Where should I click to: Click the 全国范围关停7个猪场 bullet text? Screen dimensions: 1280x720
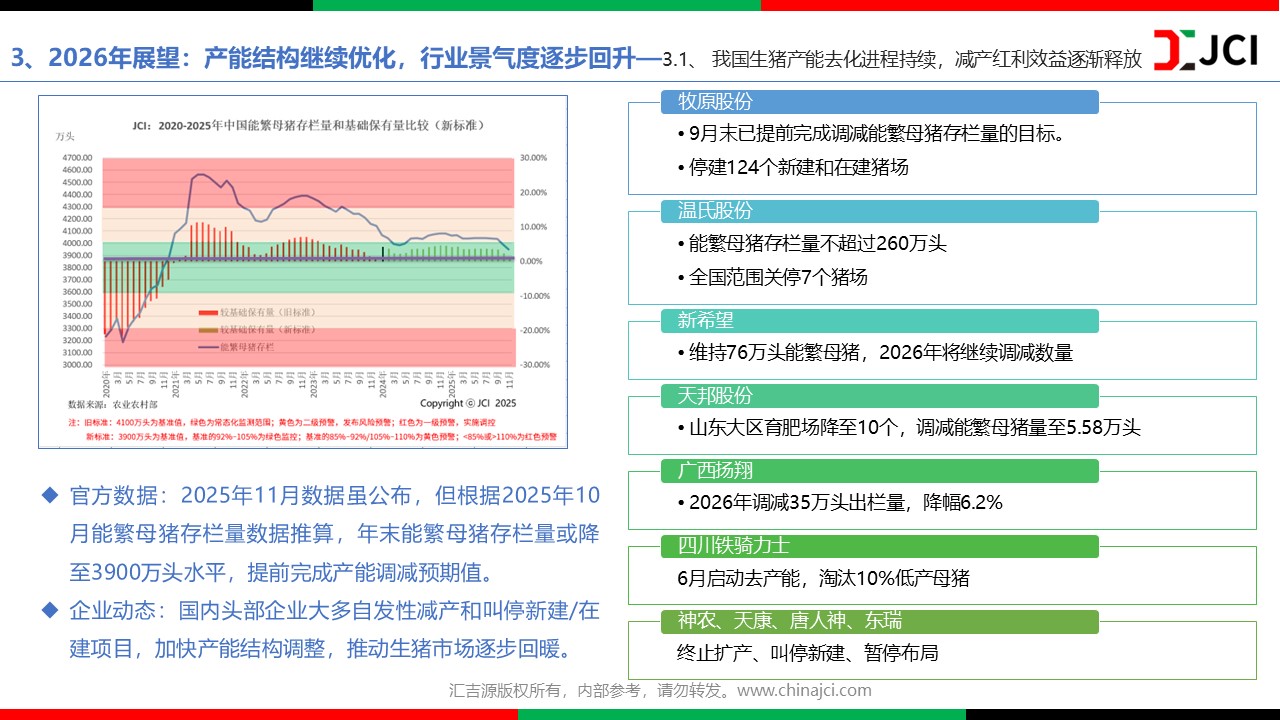pos(778,277)
